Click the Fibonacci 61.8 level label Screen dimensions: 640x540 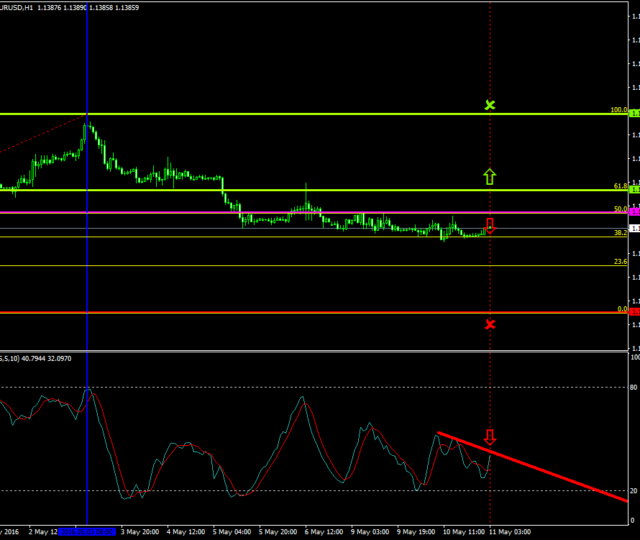pos(620,186)
